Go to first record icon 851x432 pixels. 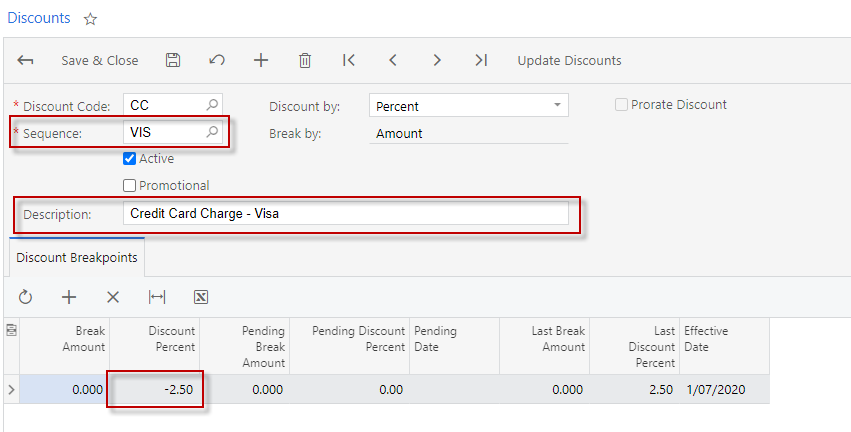click(349, 61)
